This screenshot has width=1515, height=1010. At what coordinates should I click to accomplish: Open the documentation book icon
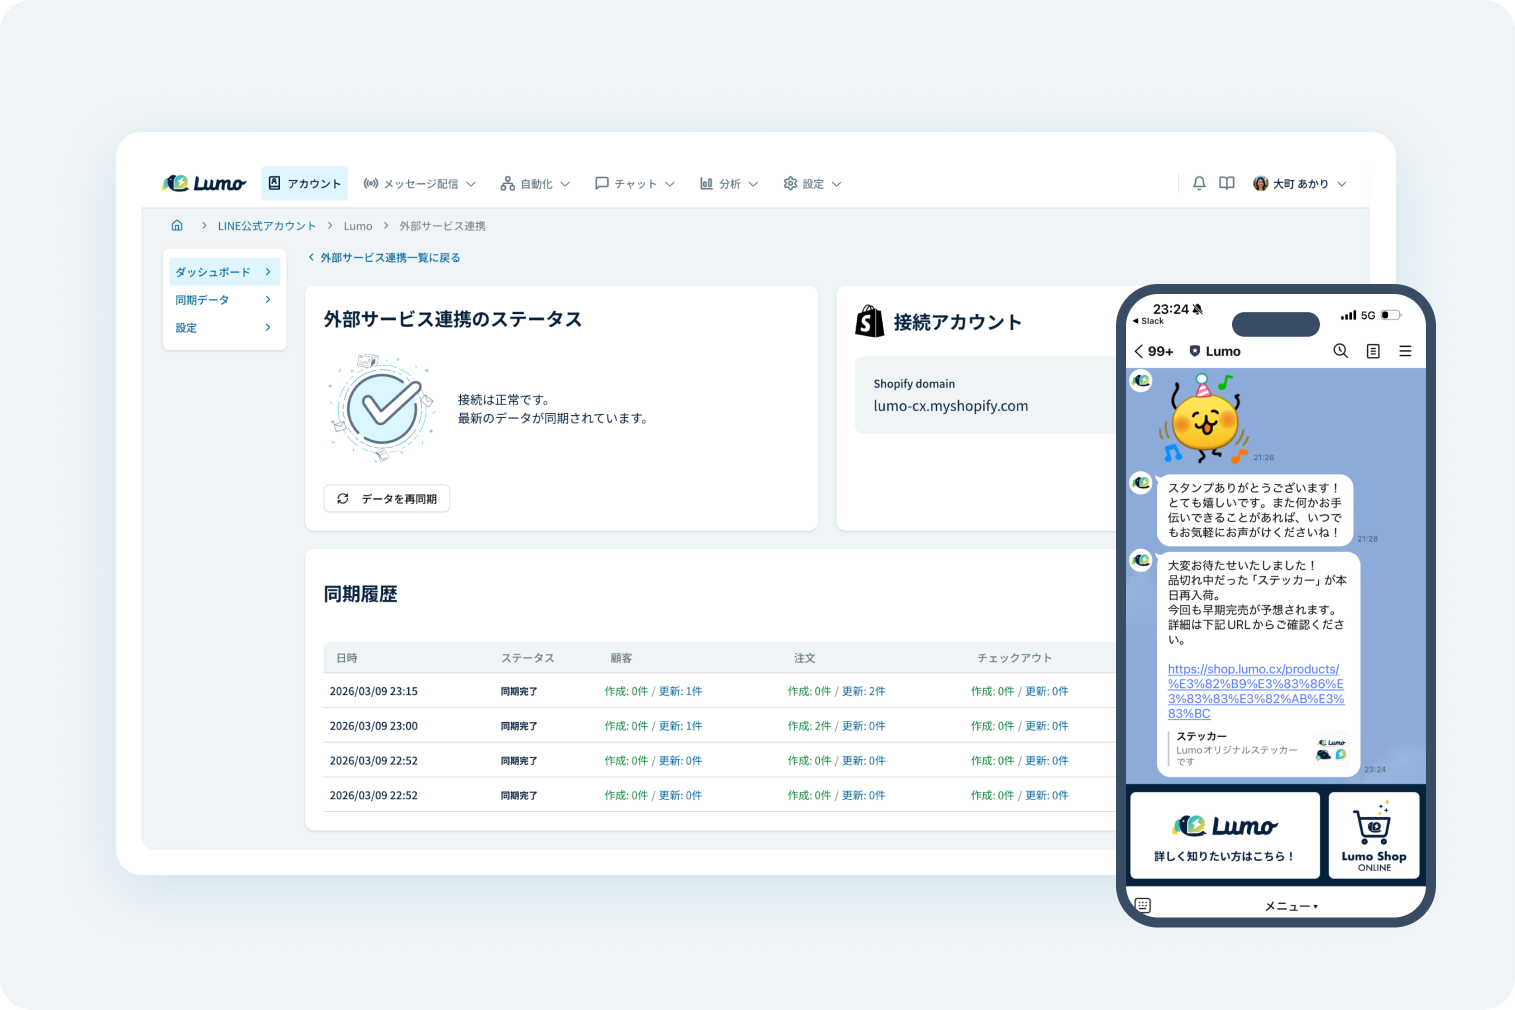pos(1226,183)
